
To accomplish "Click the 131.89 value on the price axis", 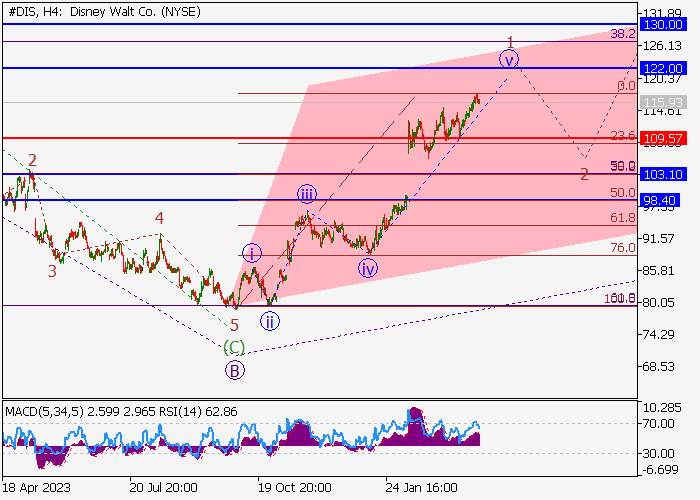I will pos(662,13).
